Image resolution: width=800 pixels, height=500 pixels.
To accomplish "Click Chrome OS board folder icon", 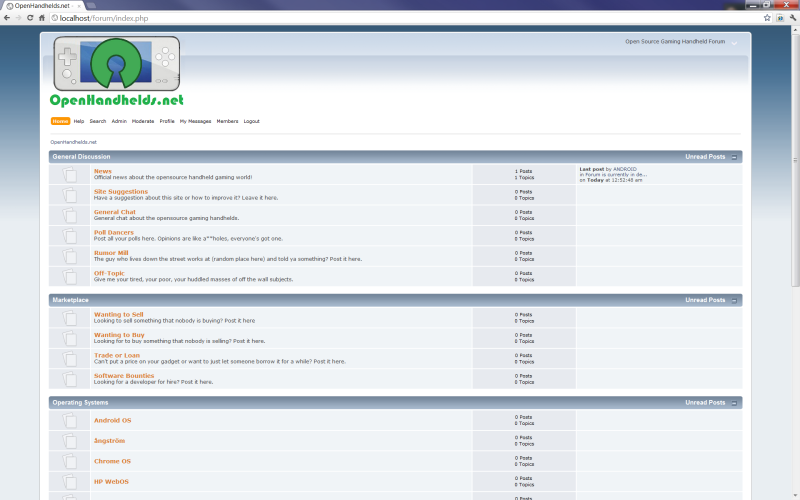I will [69, 461].
